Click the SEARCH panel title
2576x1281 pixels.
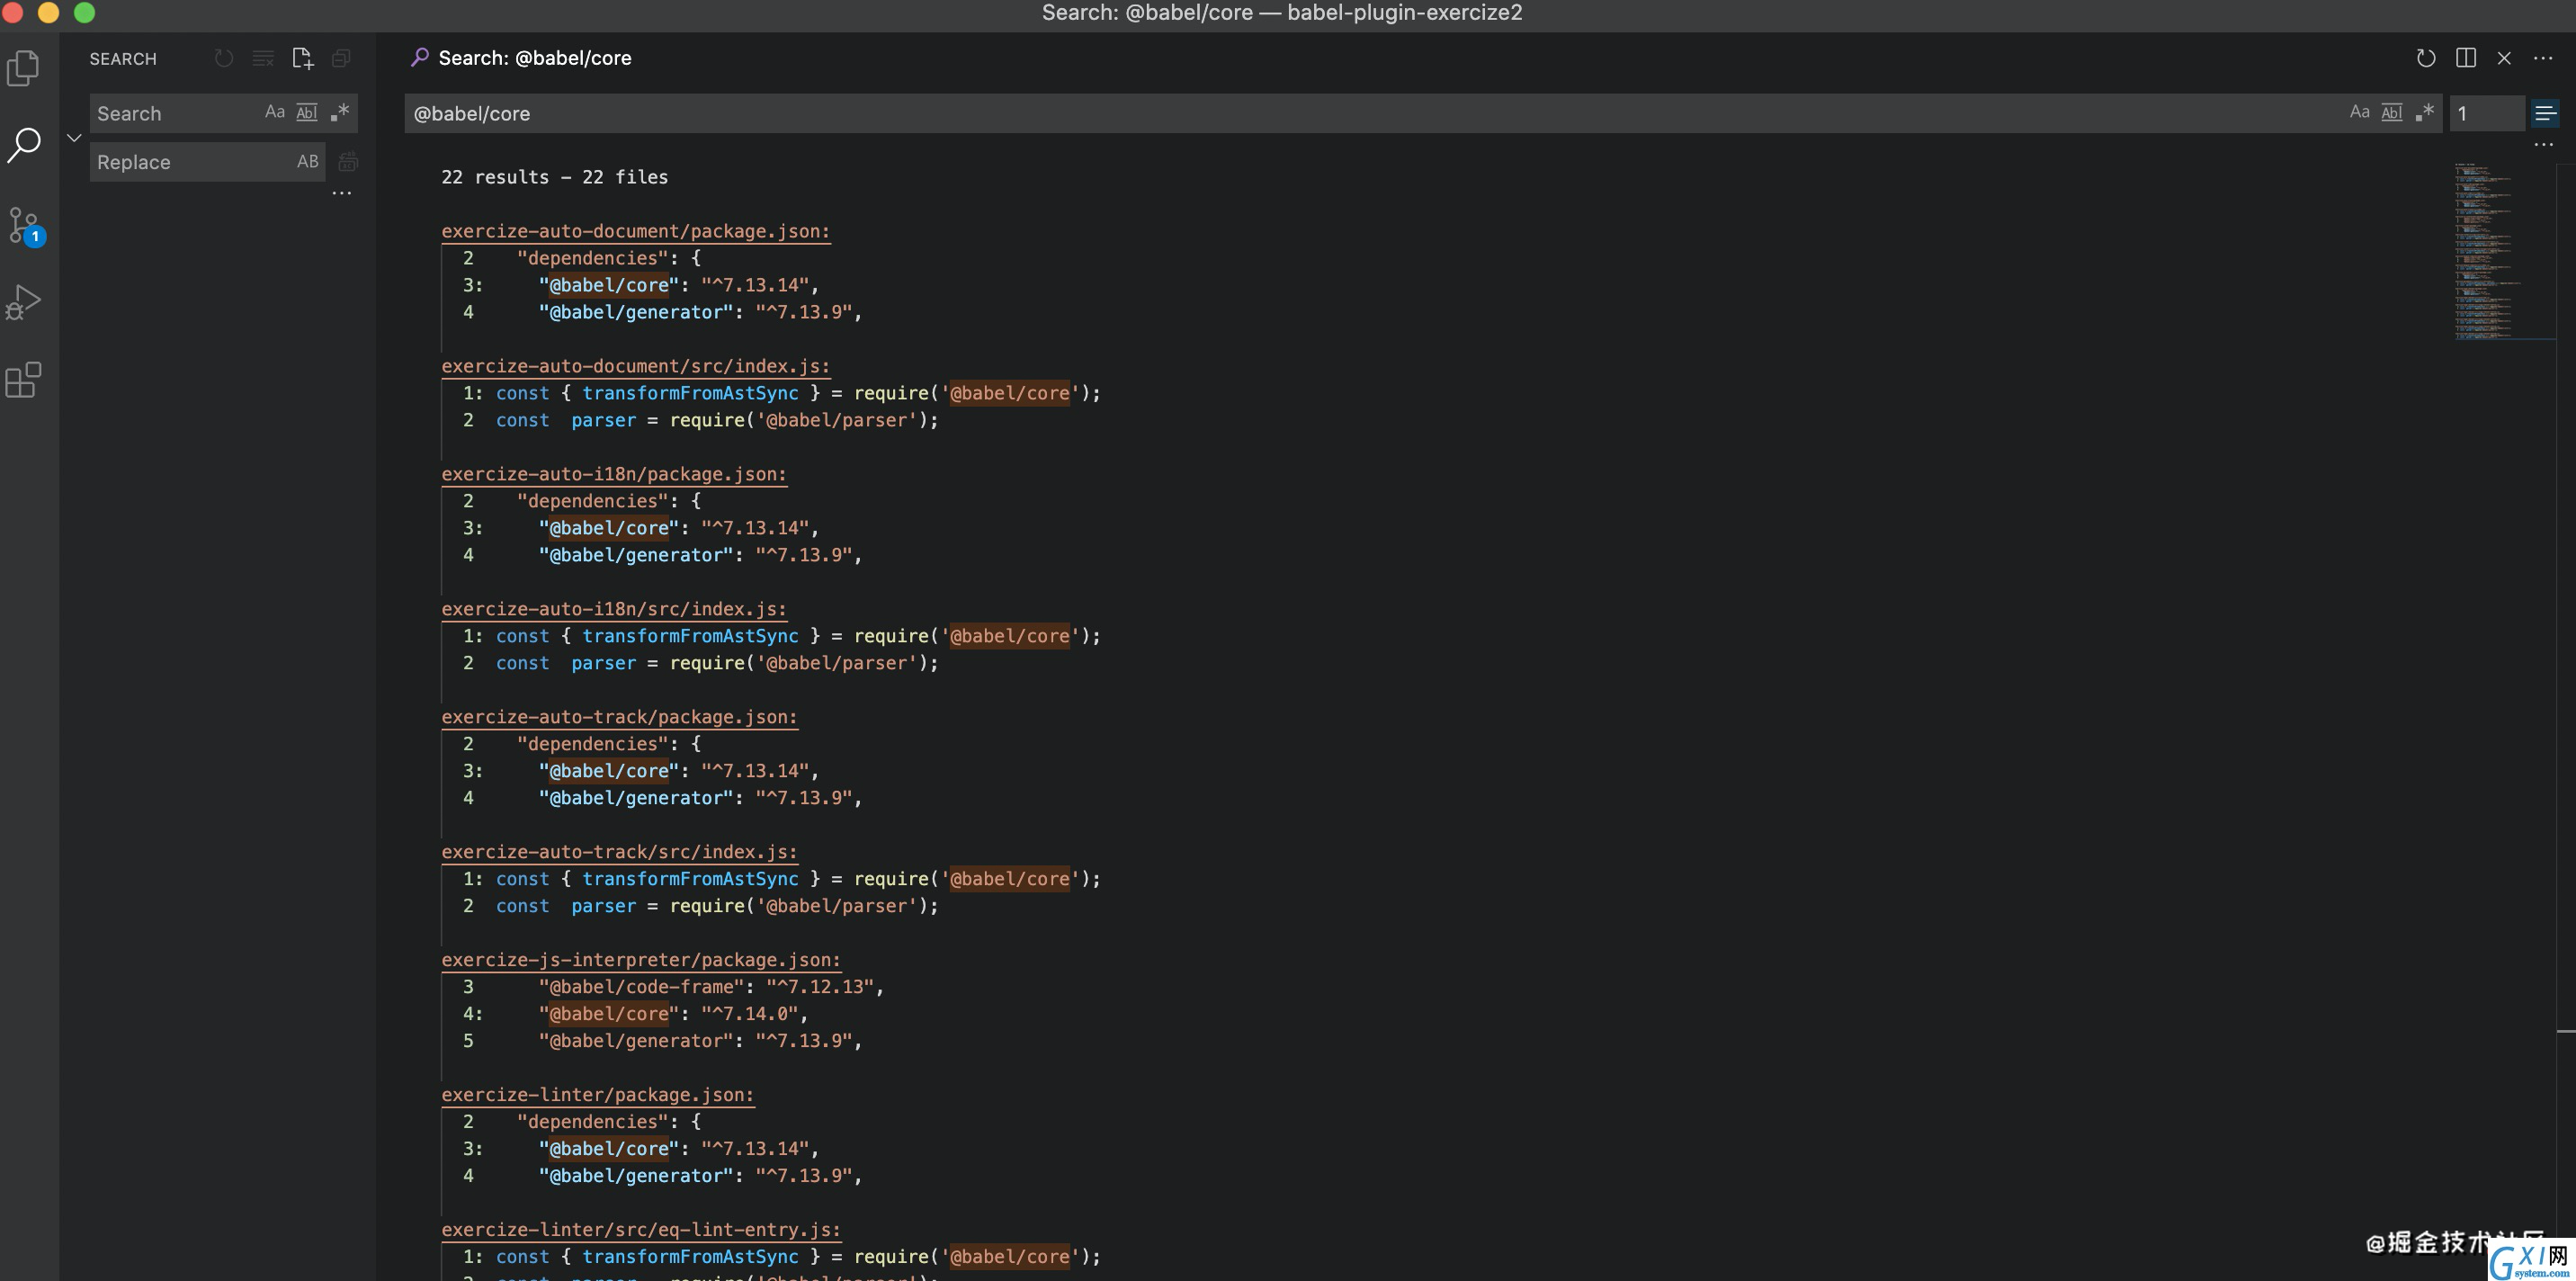tap(123, 59)
